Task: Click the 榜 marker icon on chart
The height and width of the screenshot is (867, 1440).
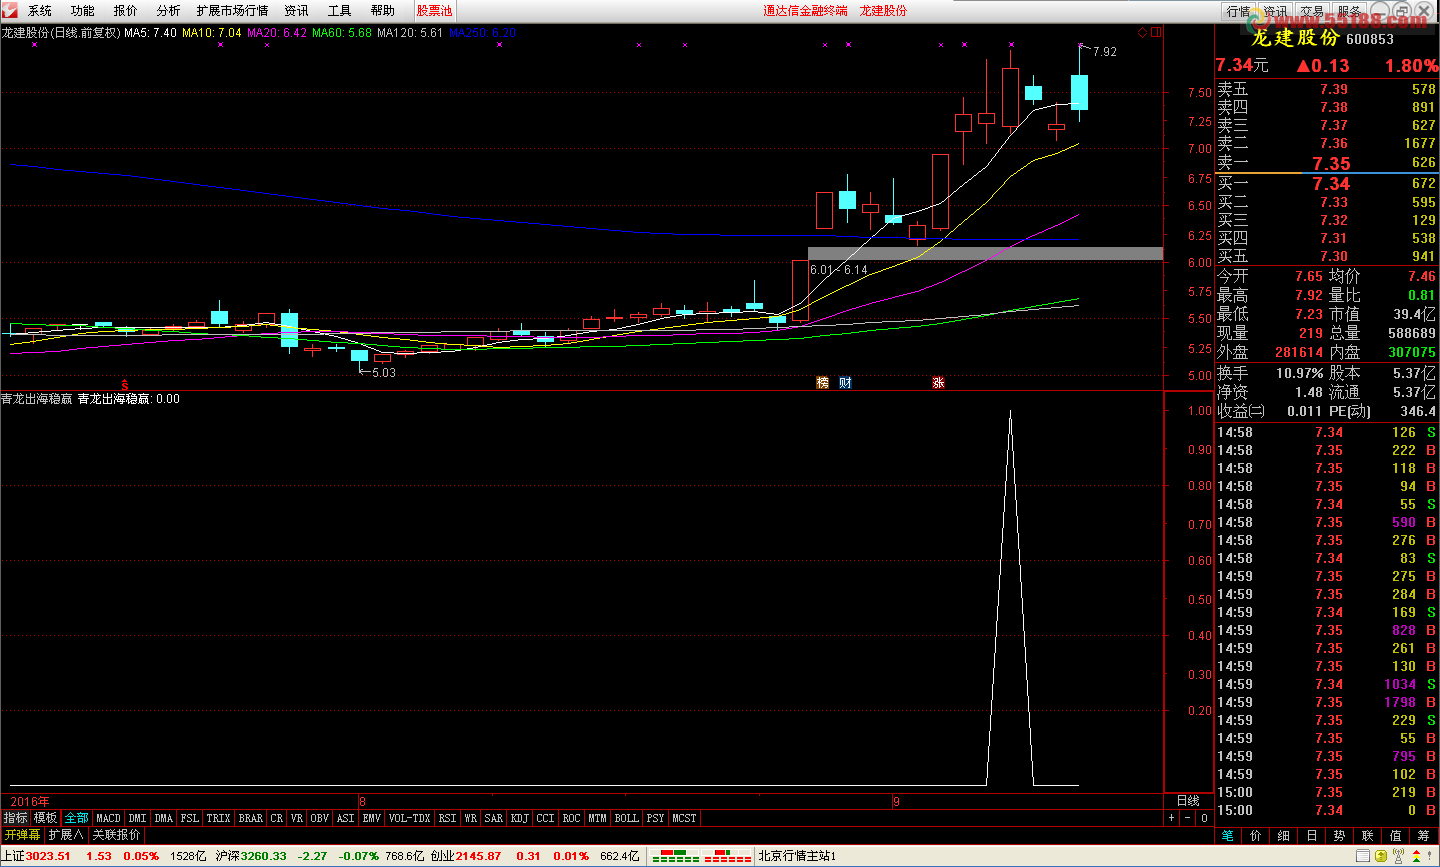Action: coord(823,383)
